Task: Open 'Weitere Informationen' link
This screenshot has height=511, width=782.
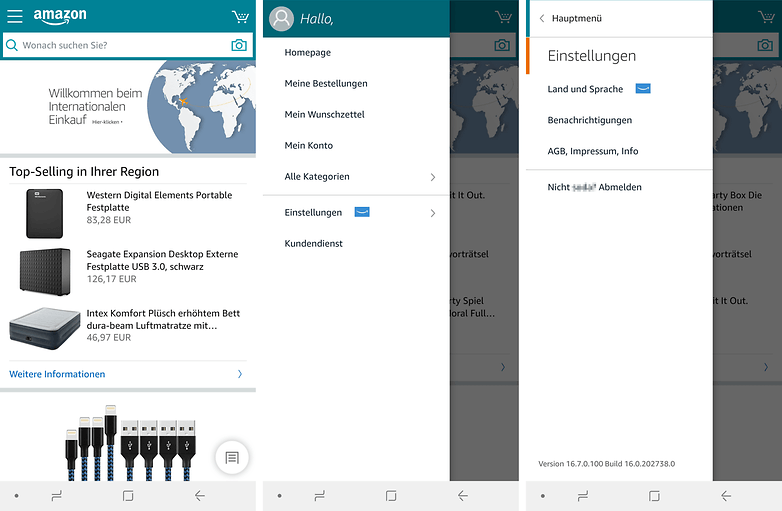Action: pos(57,374)
